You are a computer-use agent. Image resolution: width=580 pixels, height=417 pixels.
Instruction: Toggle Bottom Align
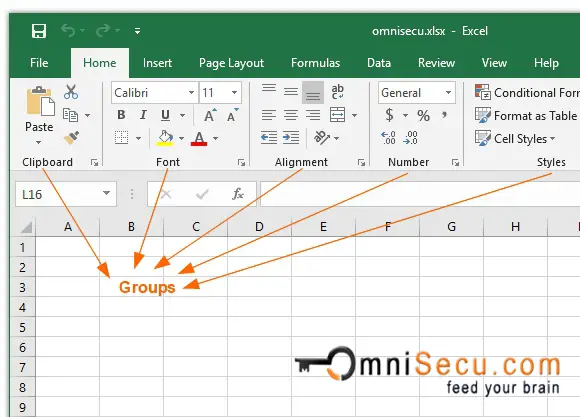click(313, 93)
